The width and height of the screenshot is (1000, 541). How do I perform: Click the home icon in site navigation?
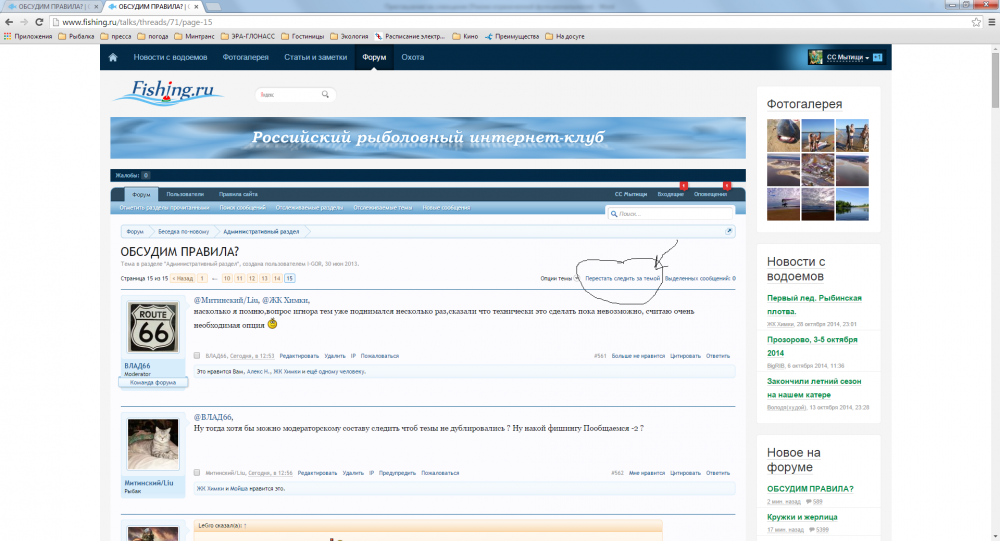114,58
